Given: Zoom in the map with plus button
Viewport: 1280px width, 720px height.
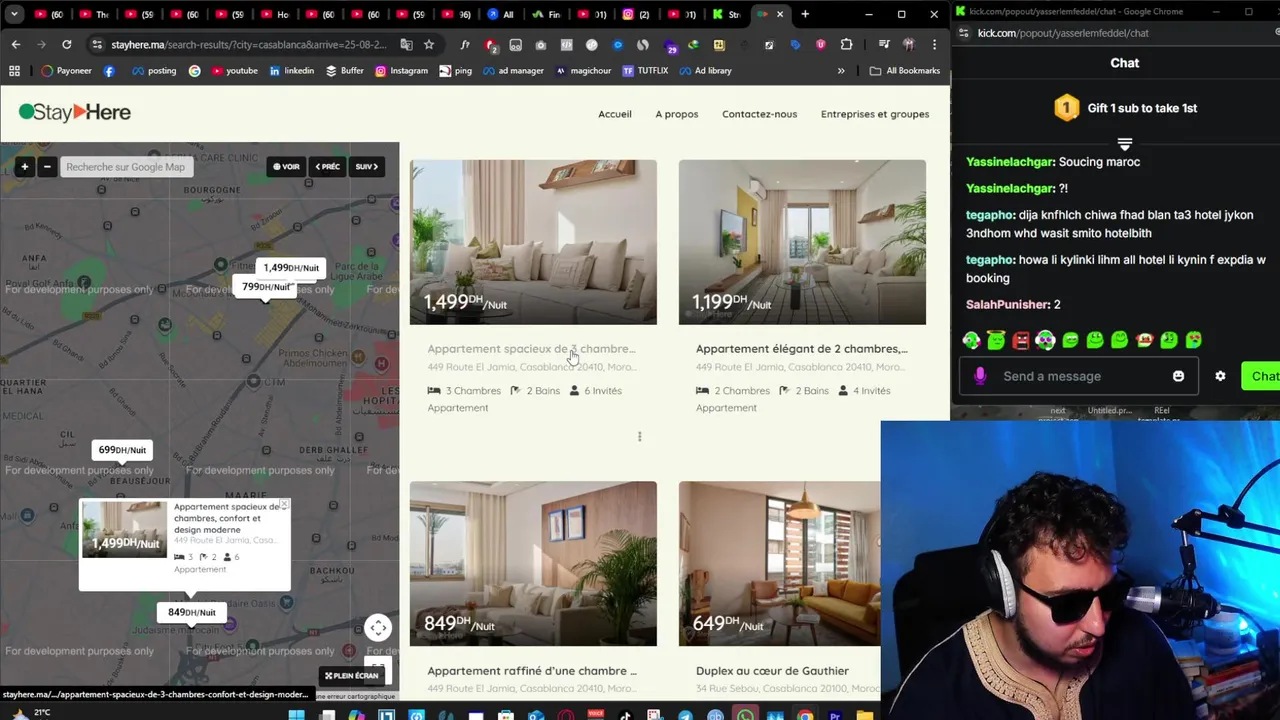Looking at the screenshot, I should click(24, 167).
